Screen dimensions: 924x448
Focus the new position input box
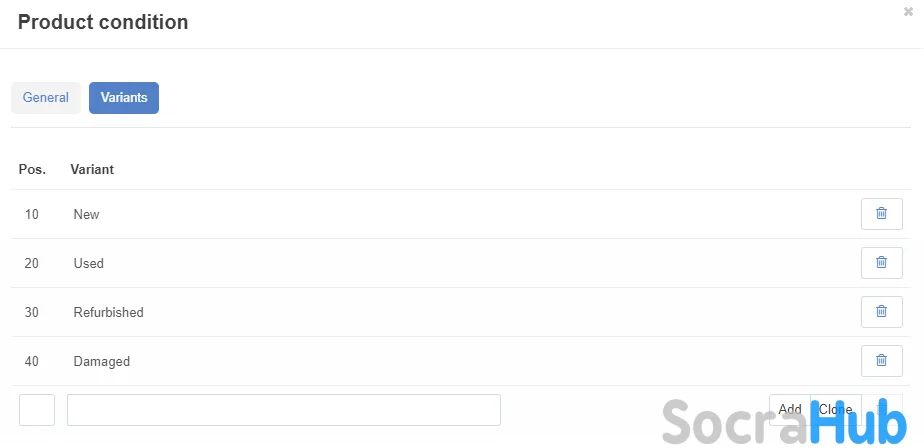(37, 410)
